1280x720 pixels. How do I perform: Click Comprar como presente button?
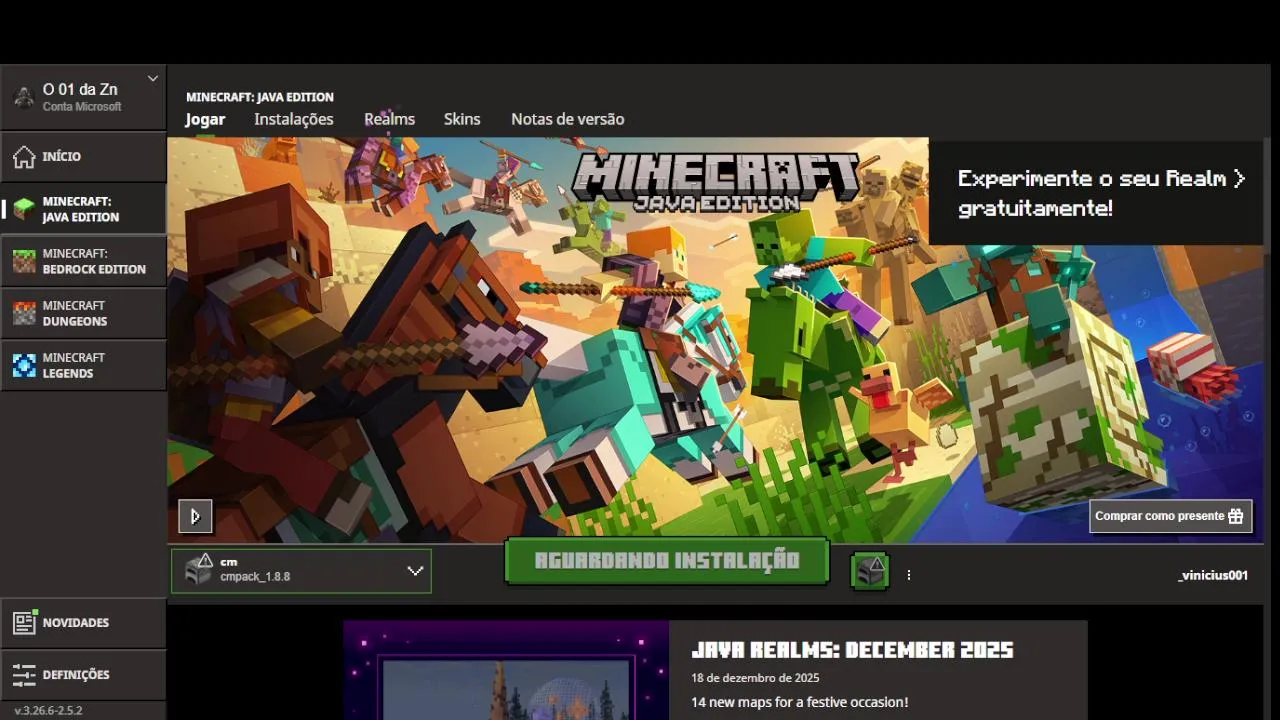(x=1170, y=516)
